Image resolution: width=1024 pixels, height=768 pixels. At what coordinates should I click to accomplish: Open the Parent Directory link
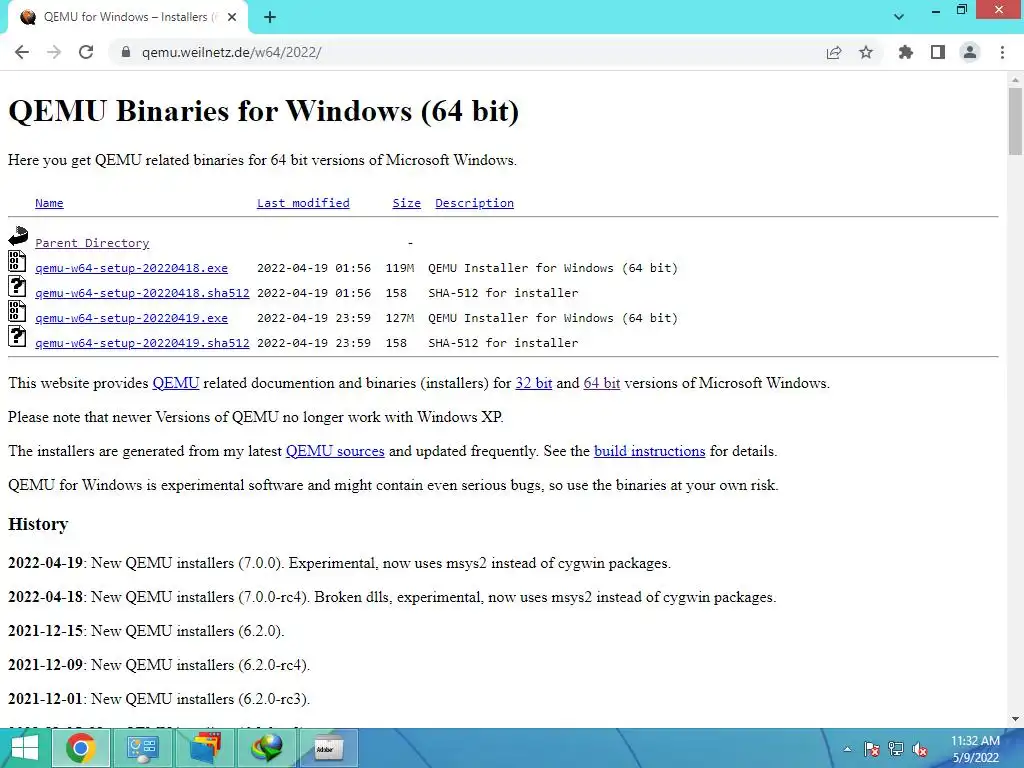[x=92, y=243]
